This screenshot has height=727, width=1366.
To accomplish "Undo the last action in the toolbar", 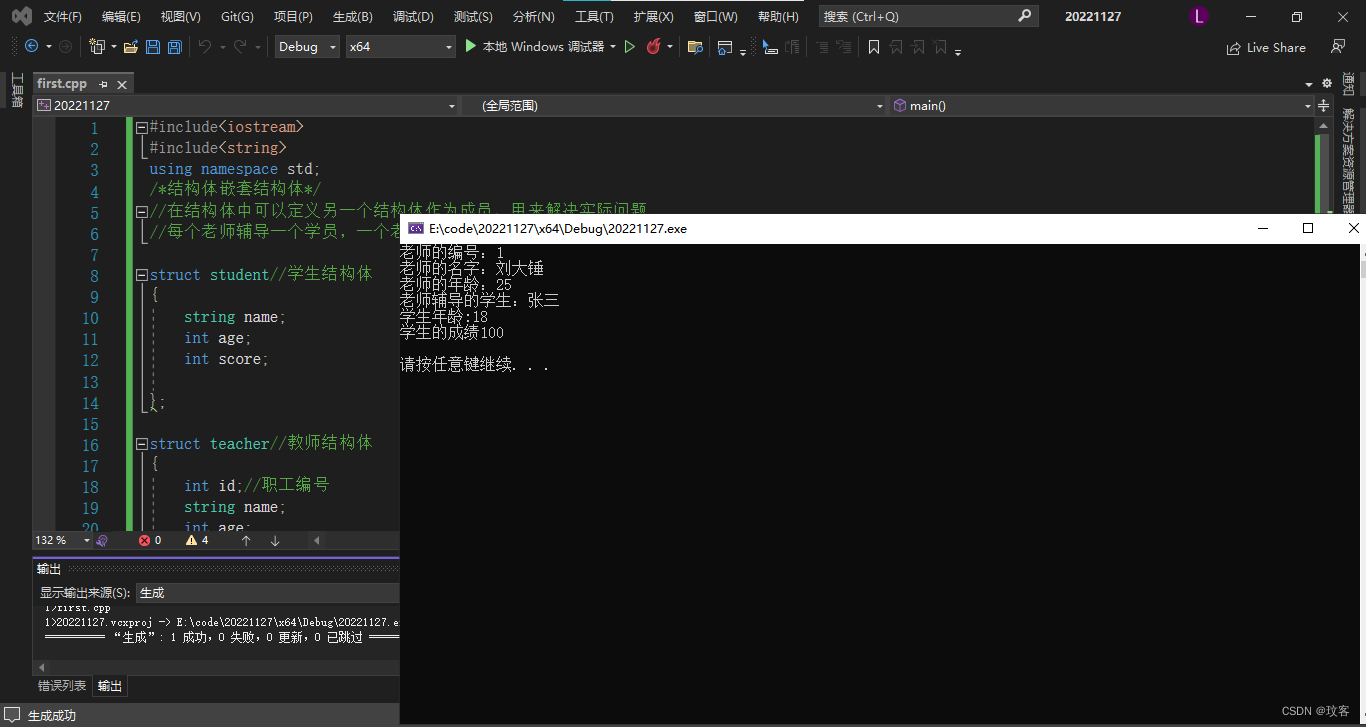I will click(205, 46).
